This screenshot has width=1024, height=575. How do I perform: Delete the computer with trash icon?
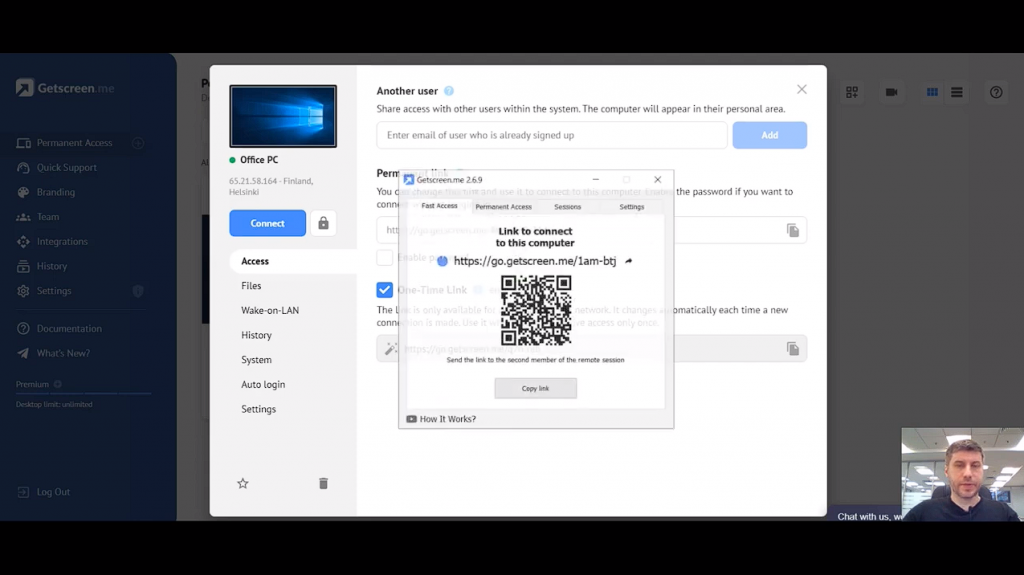[x=323, y=484]
